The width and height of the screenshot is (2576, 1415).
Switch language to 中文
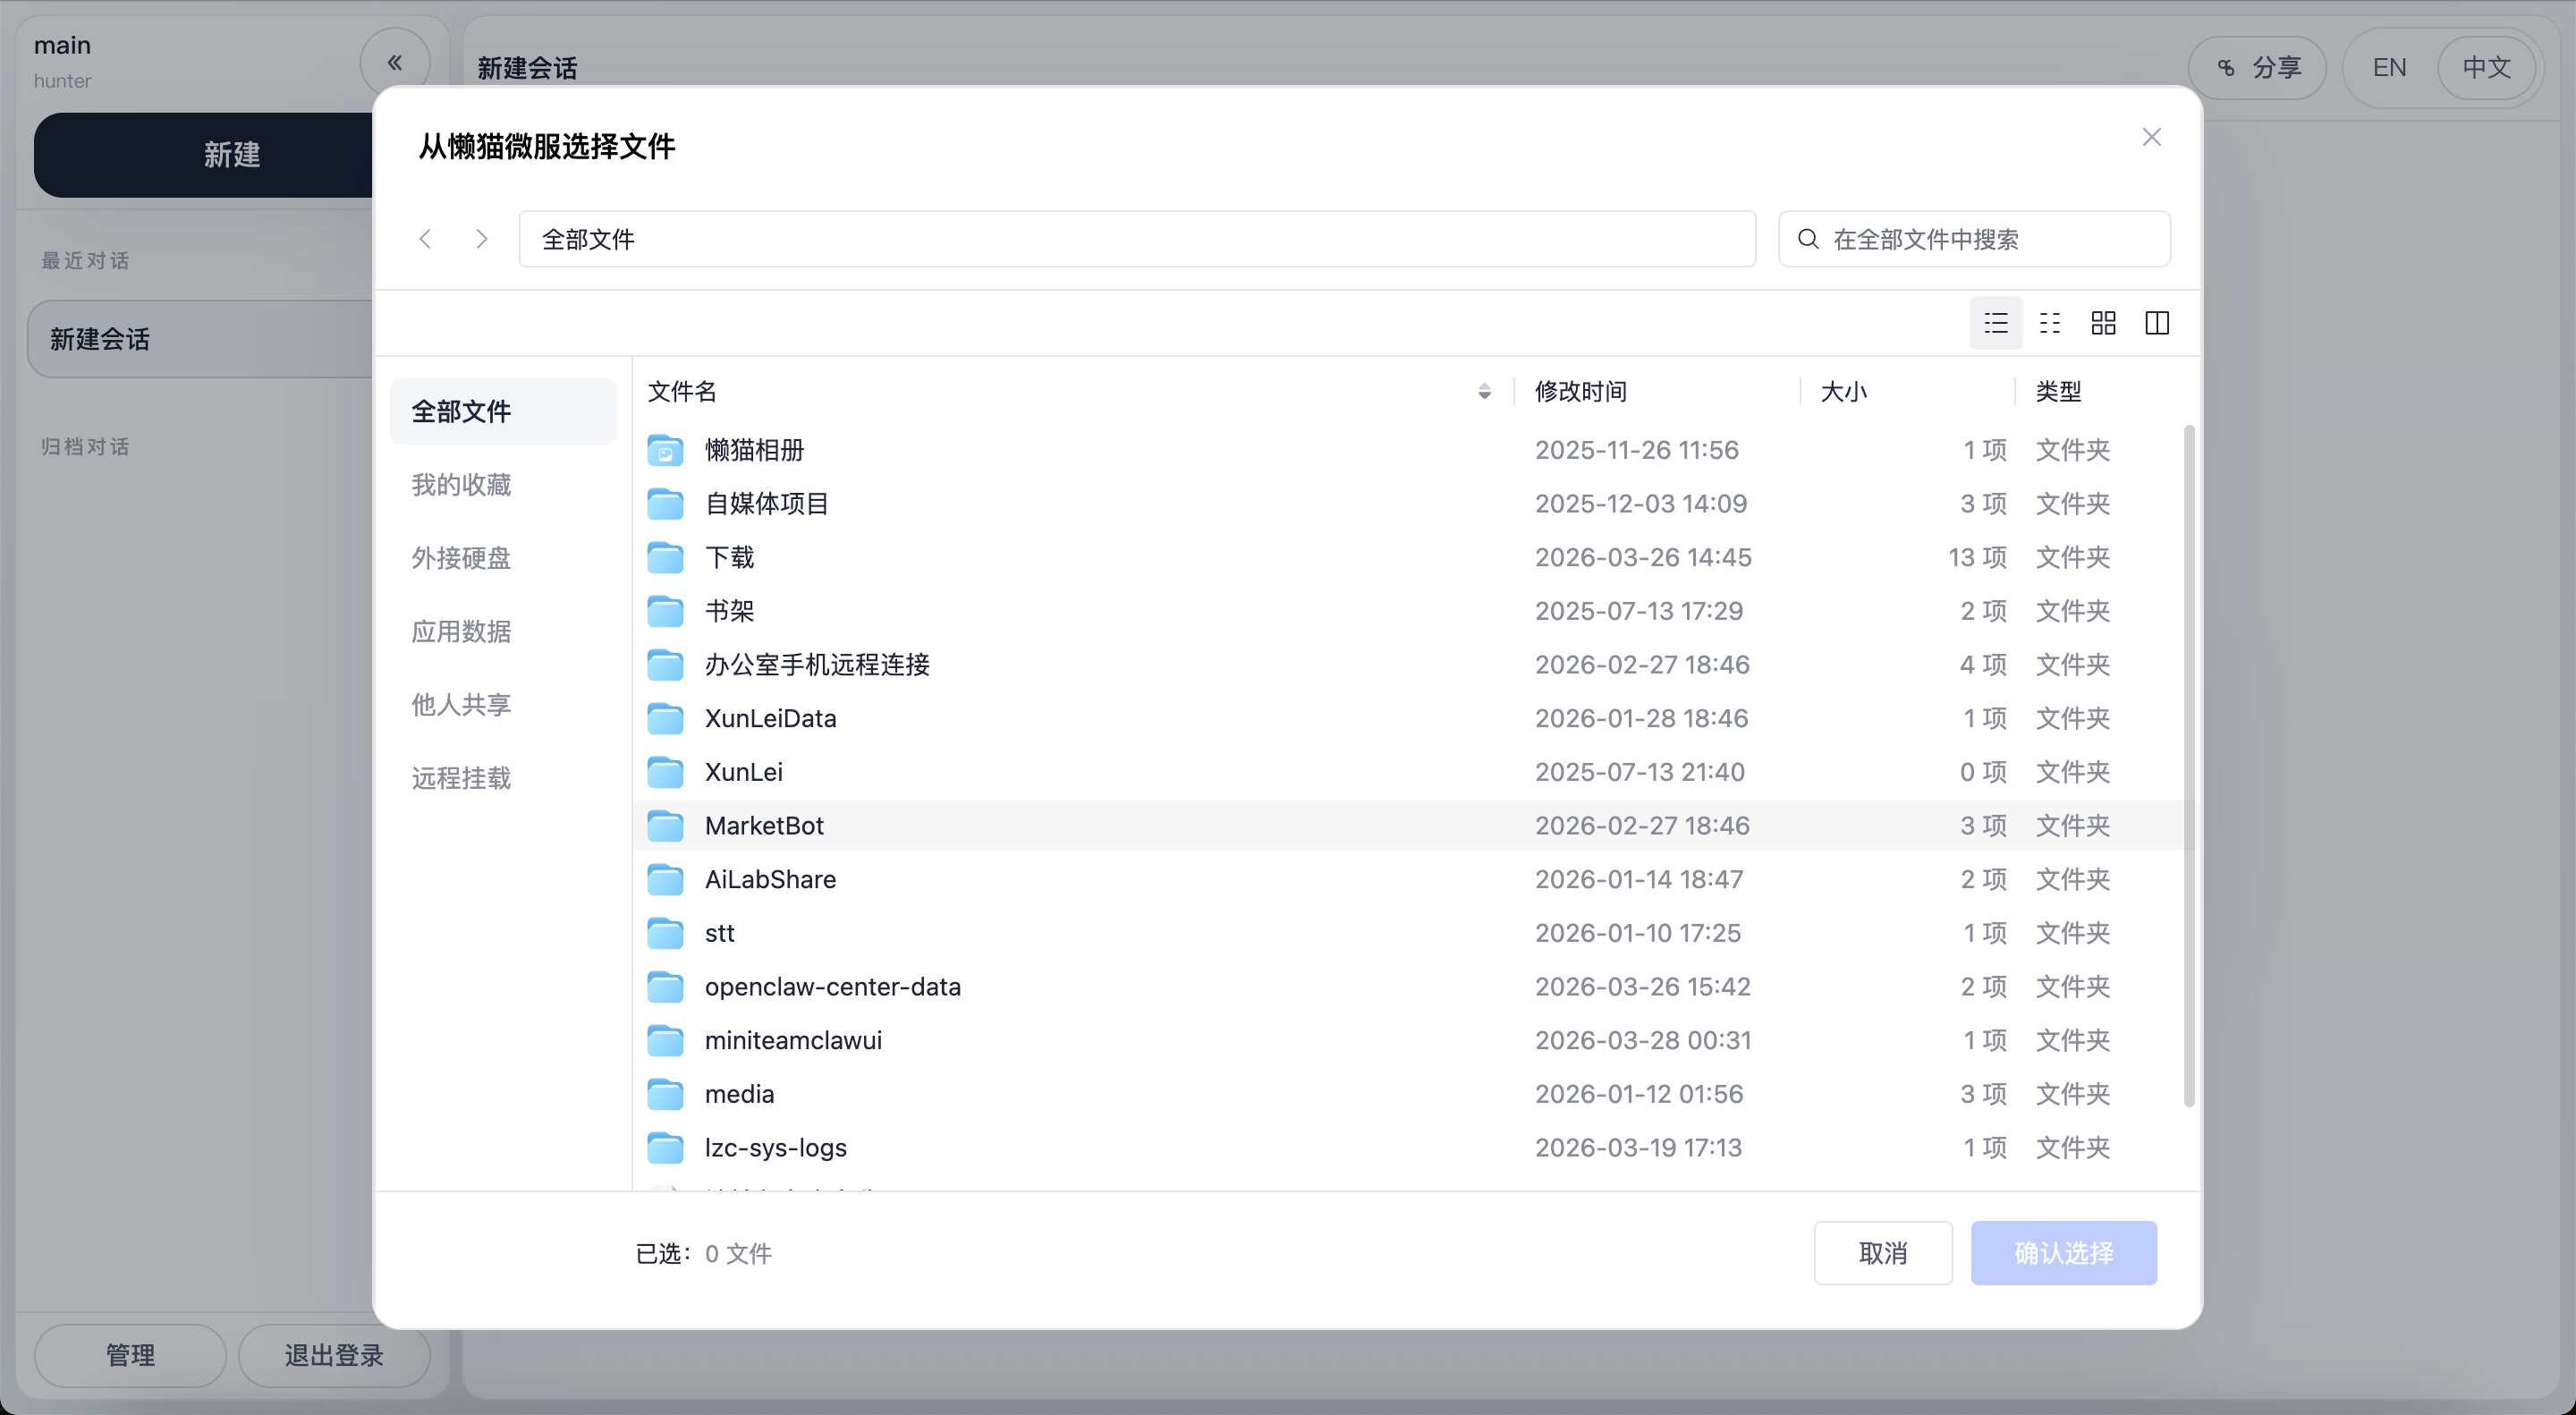pyautogui.click(x=2486, y=67)
